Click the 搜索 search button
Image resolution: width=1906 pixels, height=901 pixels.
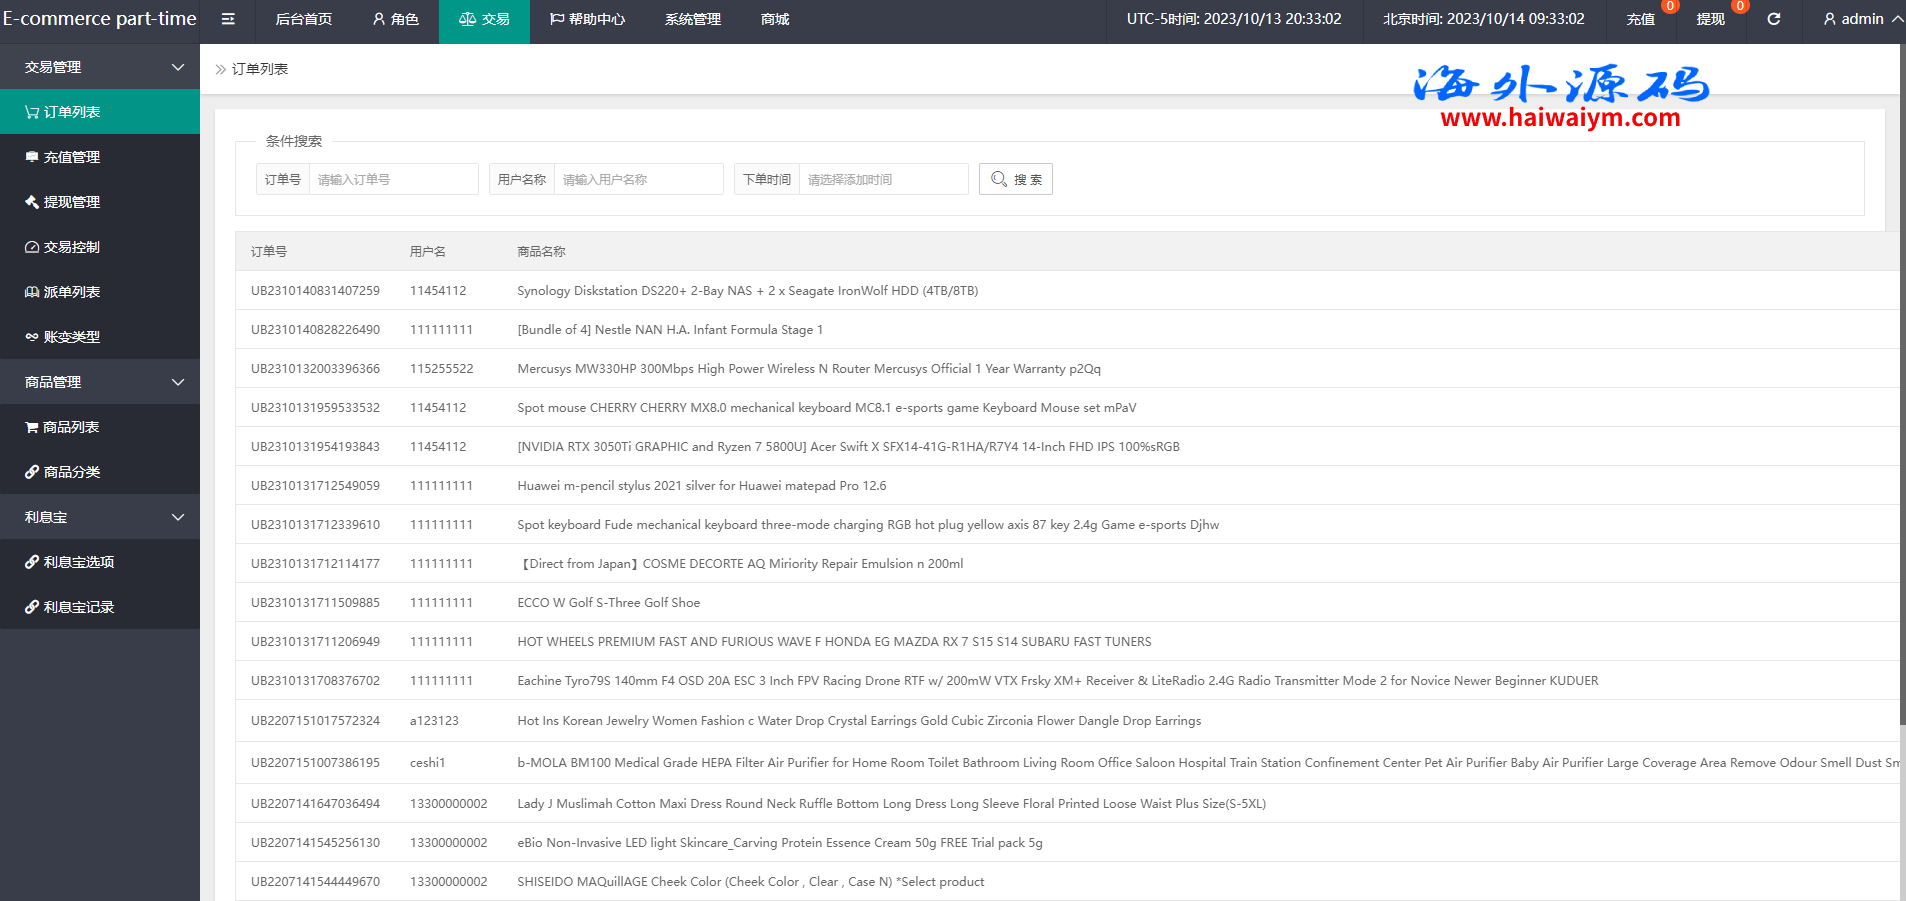tap(1015, 179)
